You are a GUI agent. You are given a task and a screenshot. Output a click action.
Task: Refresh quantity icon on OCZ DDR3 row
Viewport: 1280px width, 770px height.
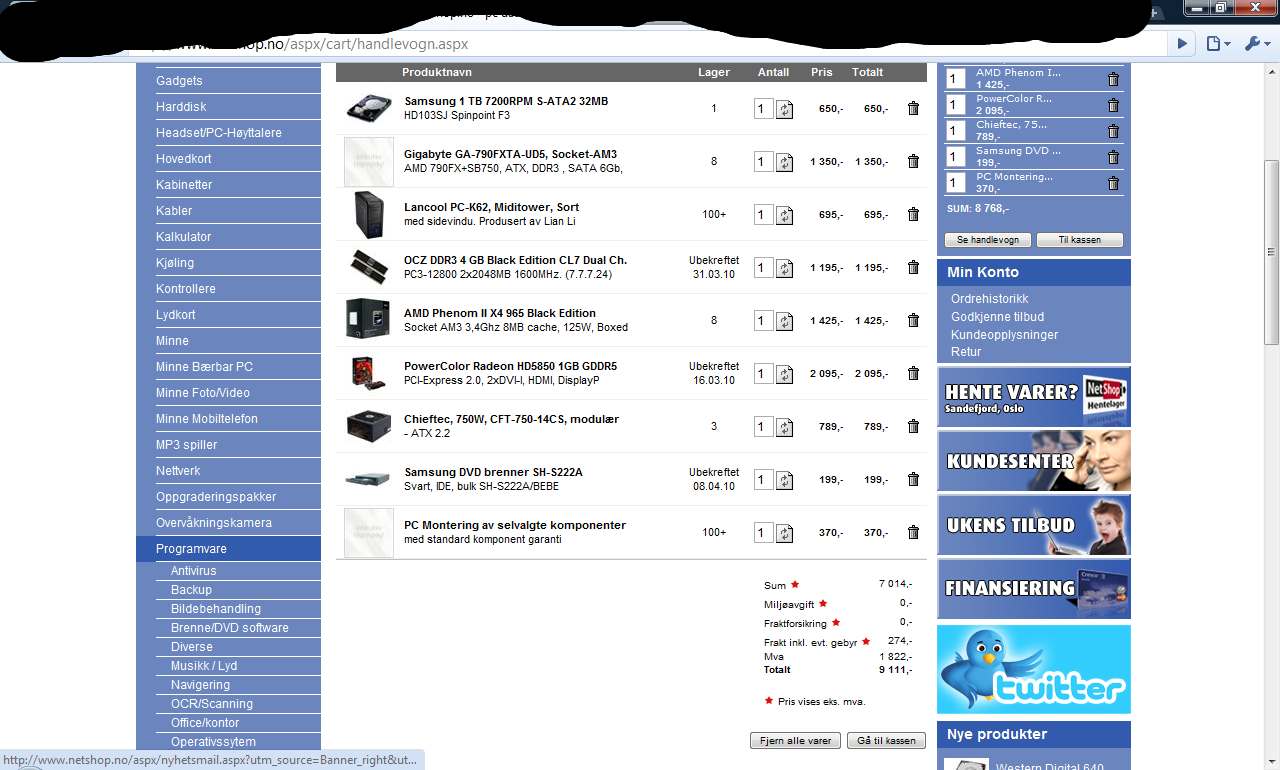(785, 268)
